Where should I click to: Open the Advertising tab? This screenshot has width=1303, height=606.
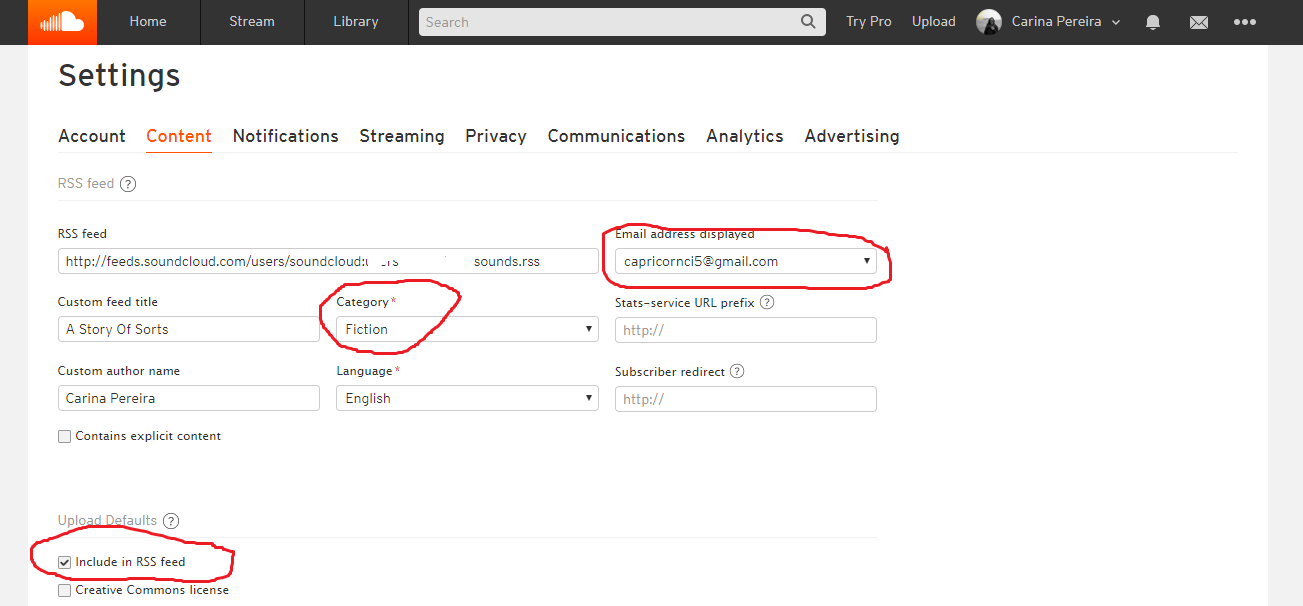852,136
